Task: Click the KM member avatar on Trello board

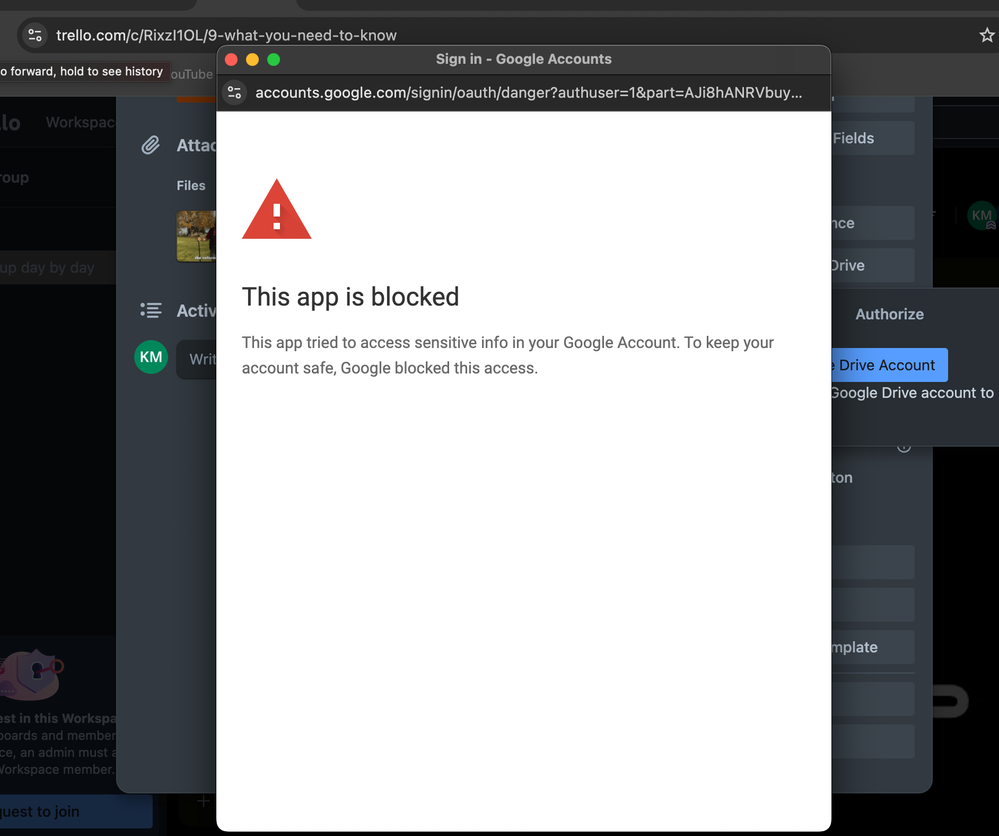Action: pyautogui.click(x=982, y=215)
